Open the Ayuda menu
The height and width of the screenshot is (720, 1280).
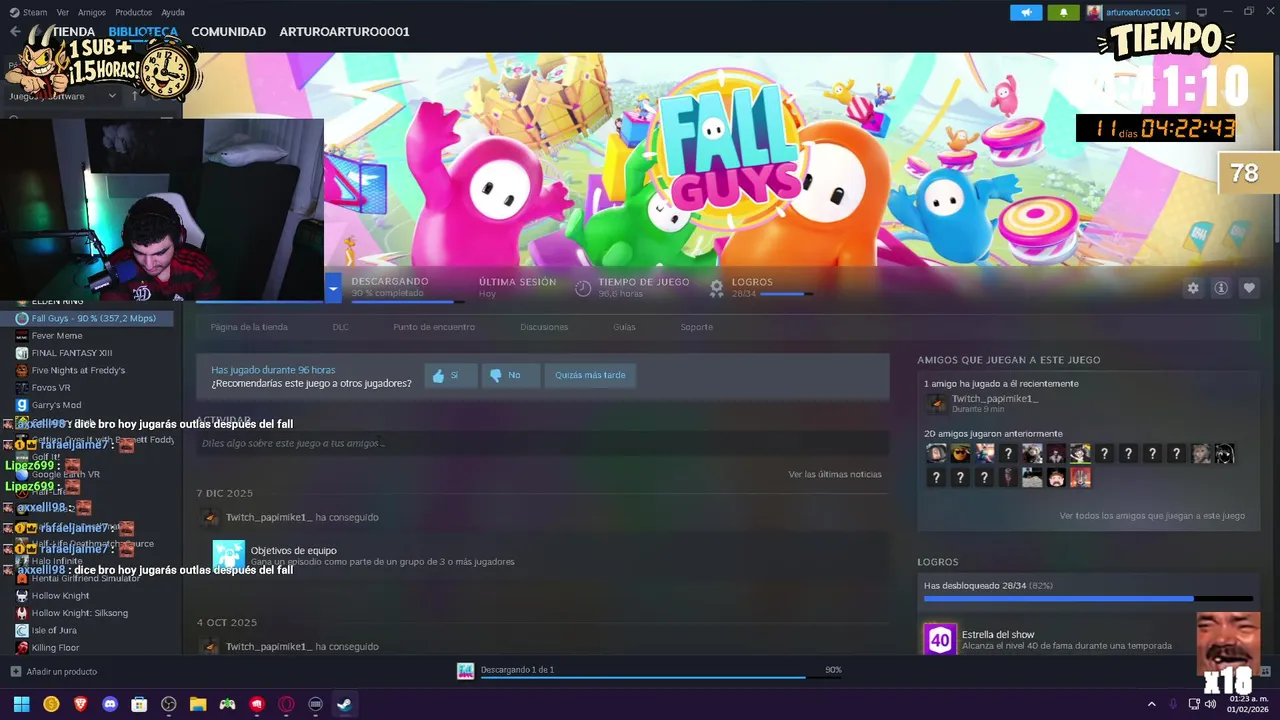pos(173,12)
